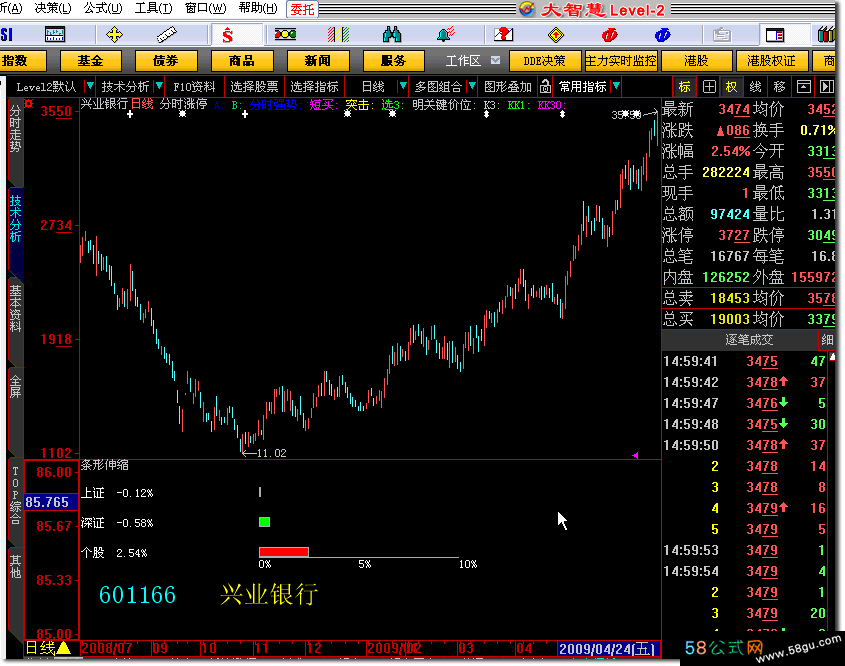The width and height of the screenshot is (845, 666).
Task: Click the magenta arrow marker below chart
Action: [x=635, y=455]
